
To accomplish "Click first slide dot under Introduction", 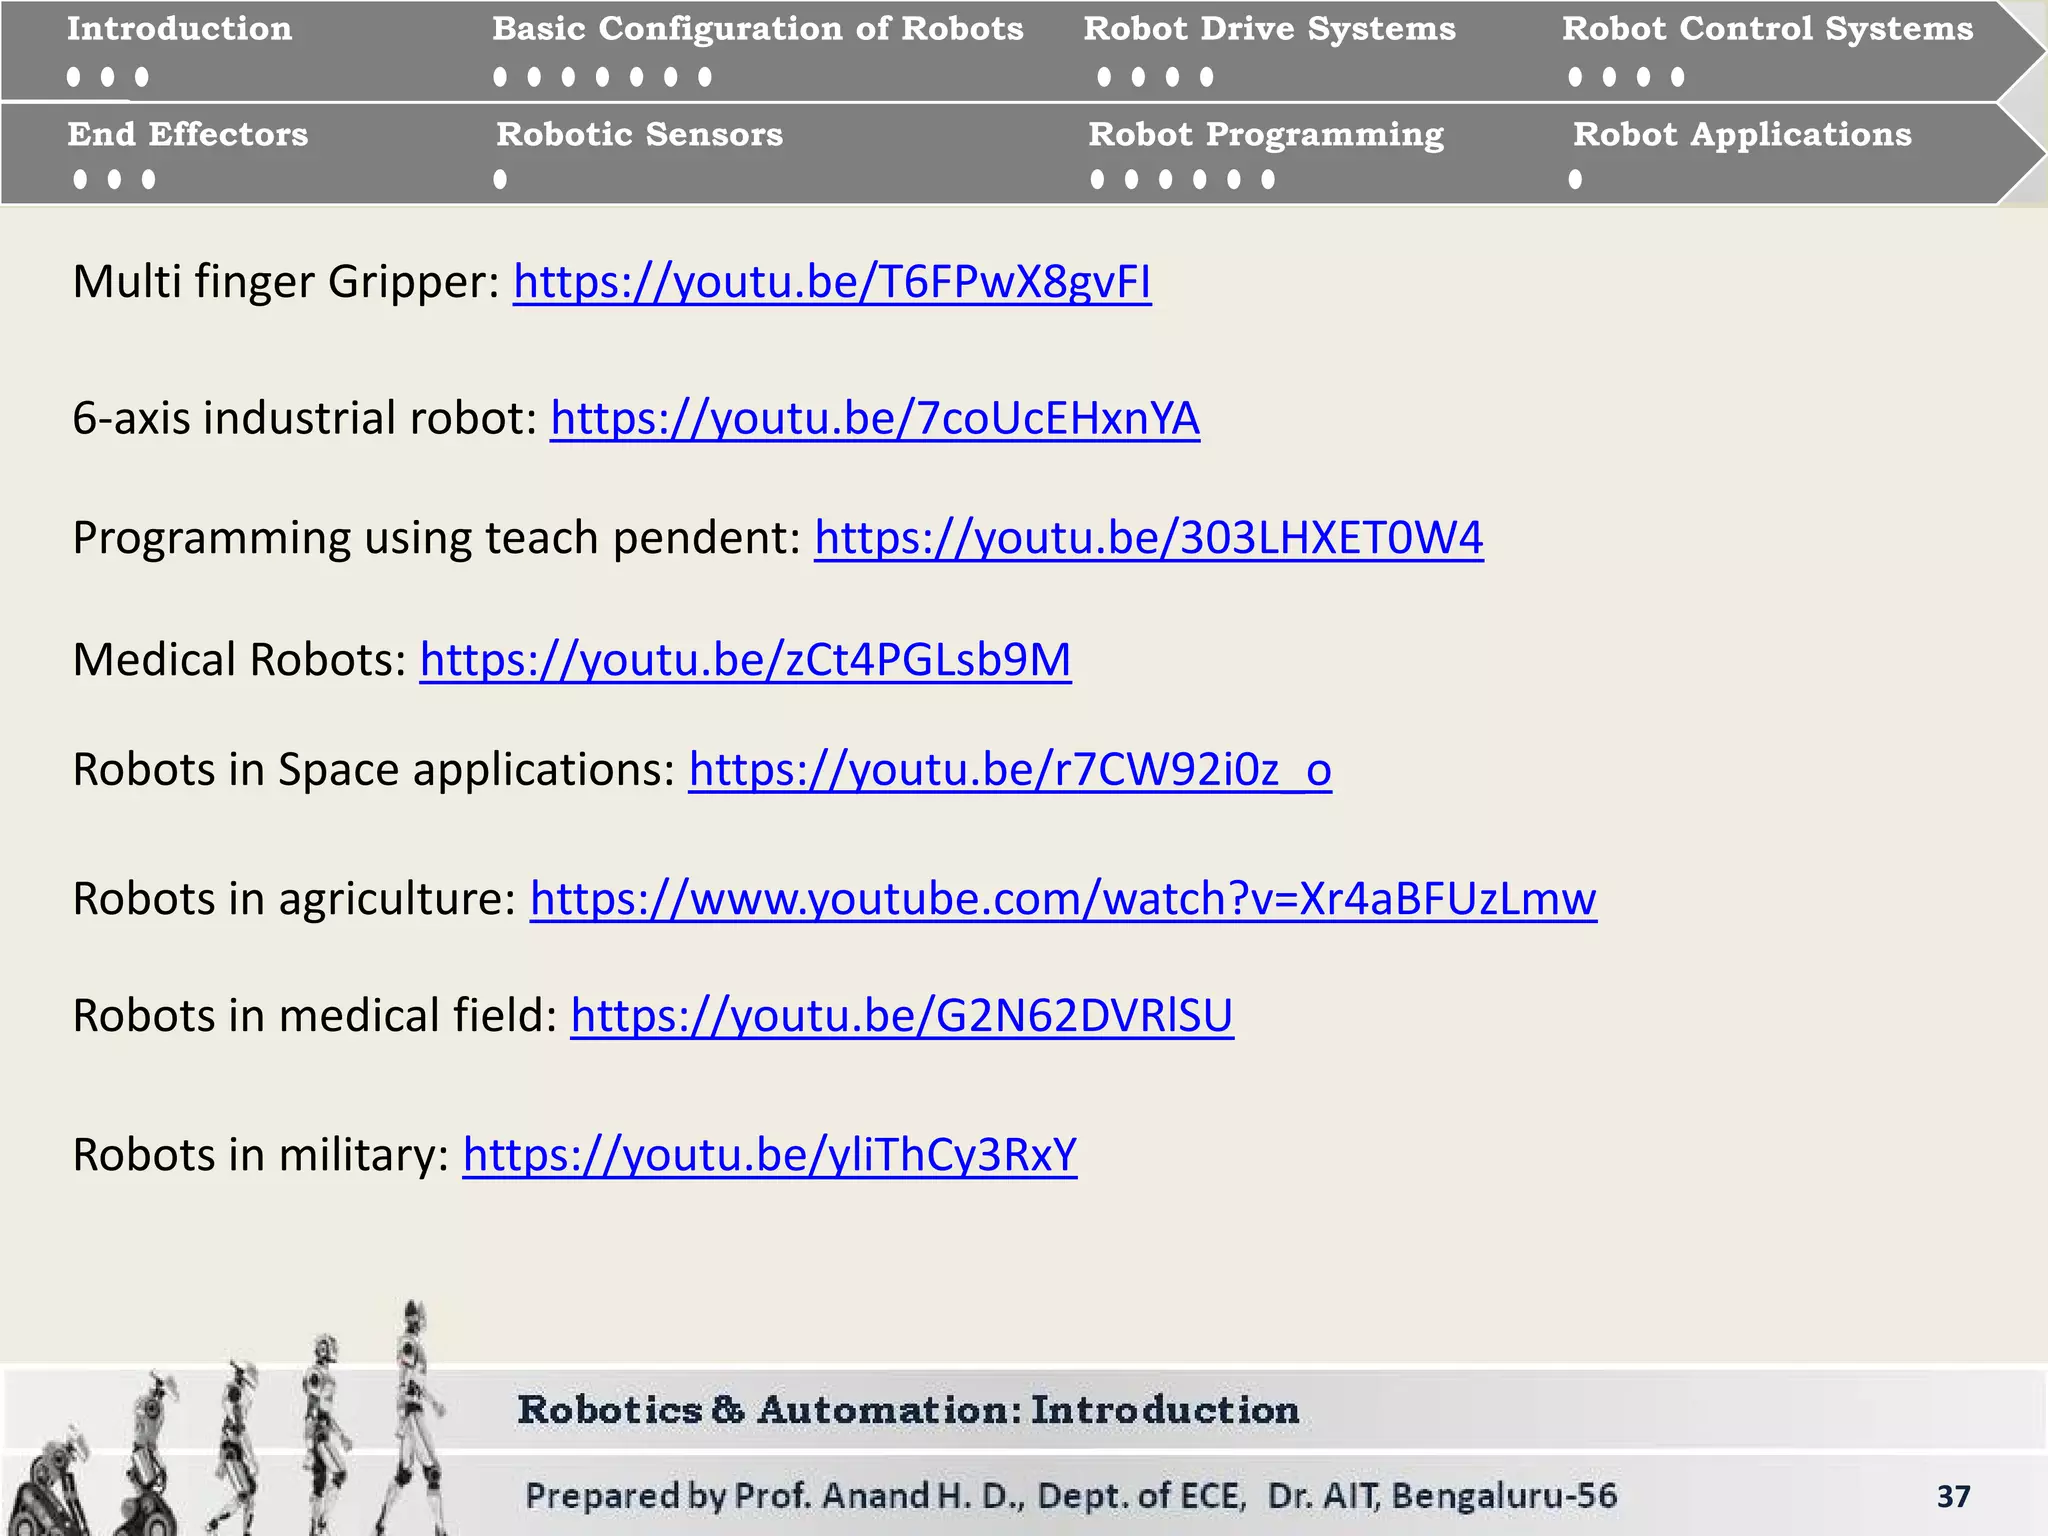I will [x=74, y=77].
